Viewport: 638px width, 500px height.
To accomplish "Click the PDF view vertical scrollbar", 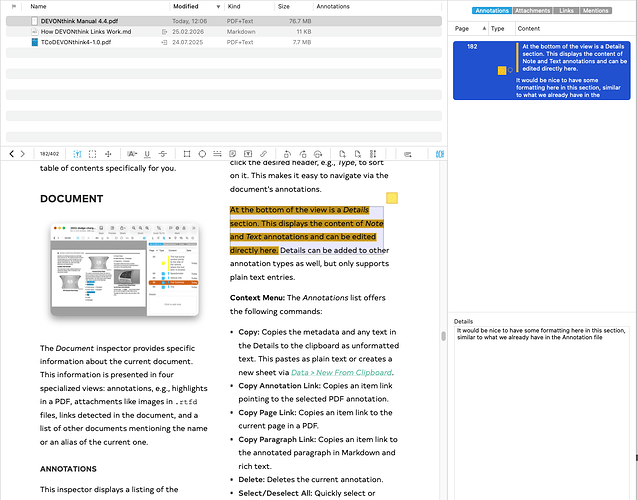I will (443, 336).
